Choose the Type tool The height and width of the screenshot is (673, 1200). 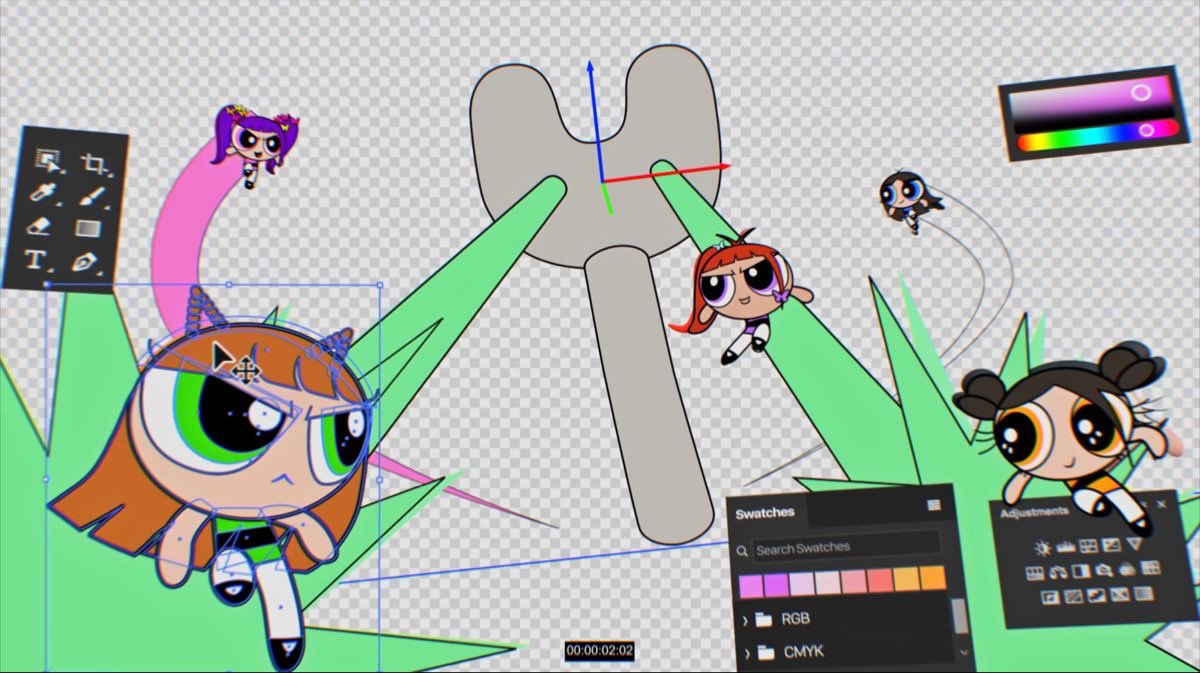[x=37, y=259]
